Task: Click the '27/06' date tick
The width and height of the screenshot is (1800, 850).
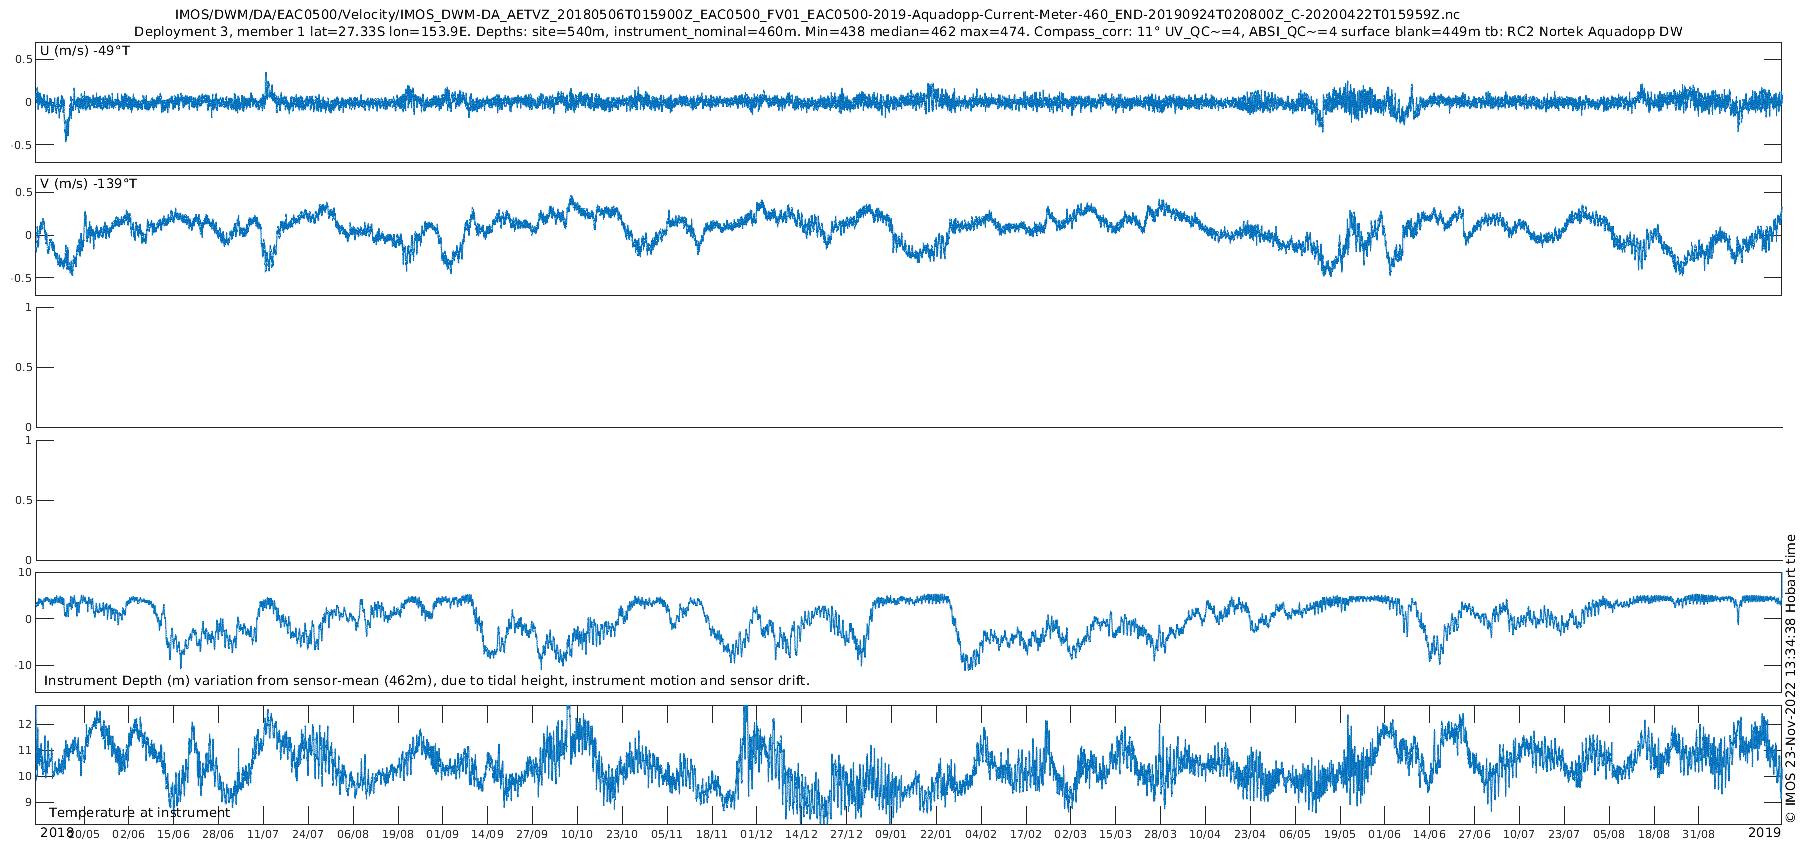Action: tap(1474, 835)
